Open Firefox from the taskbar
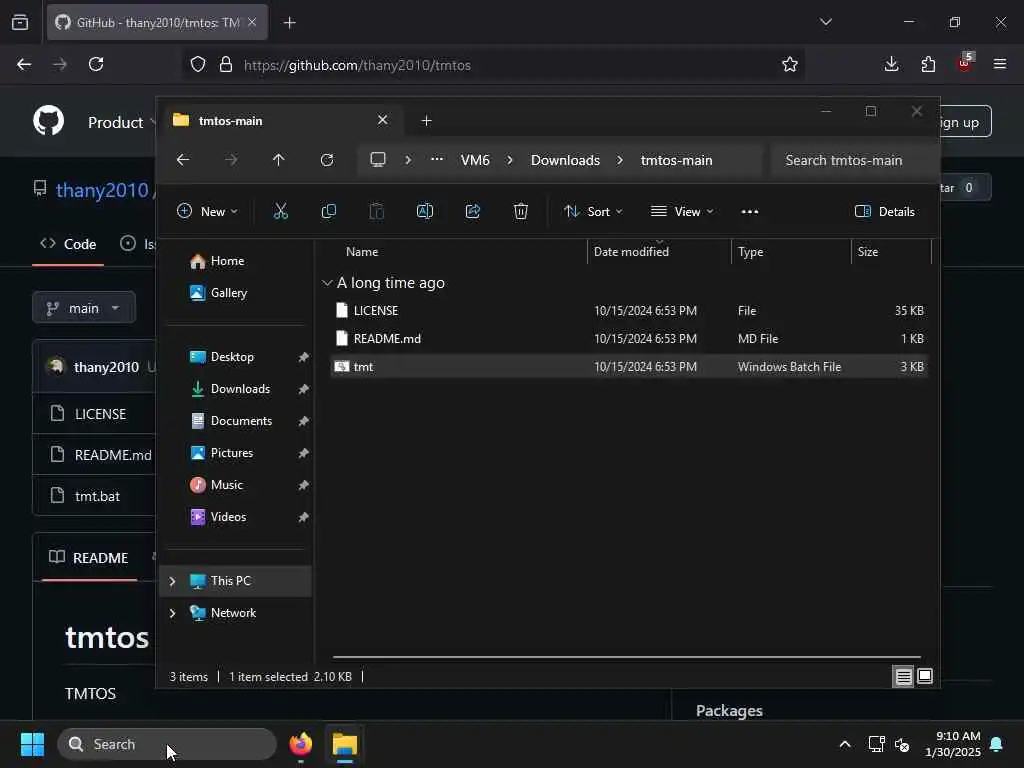1024x768 pixels. (300, 744)
